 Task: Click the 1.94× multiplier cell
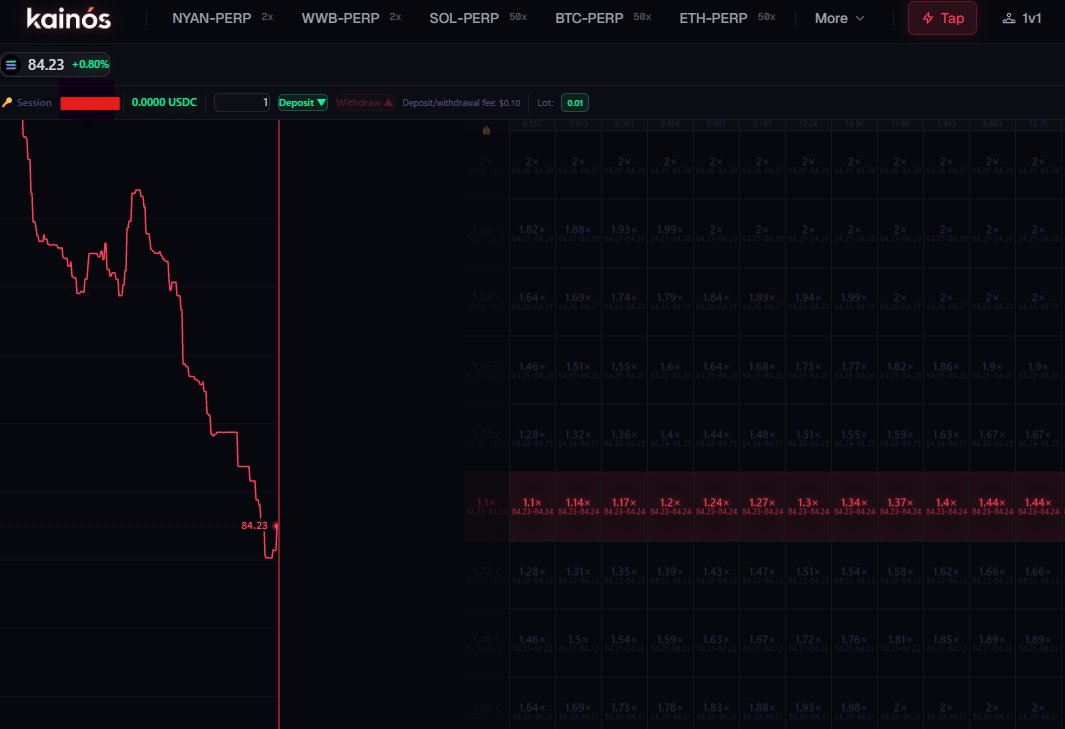[x=808, y=301]
